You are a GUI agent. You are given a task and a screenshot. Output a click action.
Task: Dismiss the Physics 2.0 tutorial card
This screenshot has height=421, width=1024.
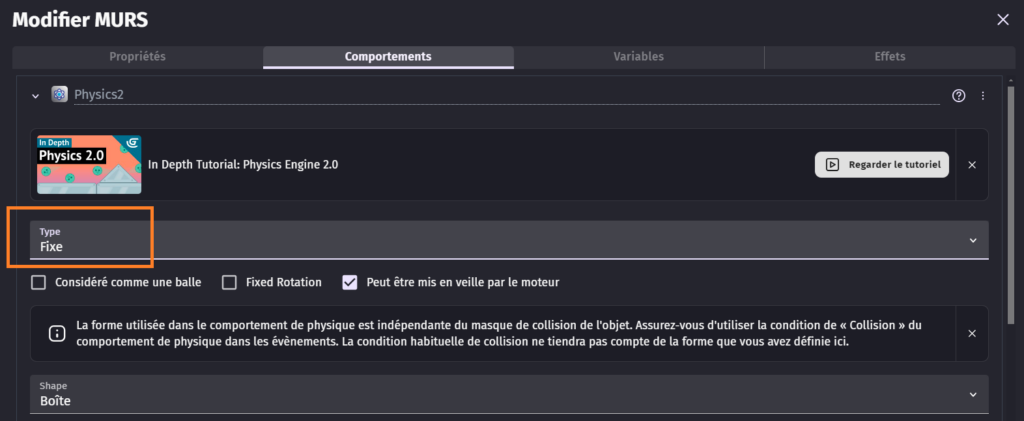[x=972, y=165]
